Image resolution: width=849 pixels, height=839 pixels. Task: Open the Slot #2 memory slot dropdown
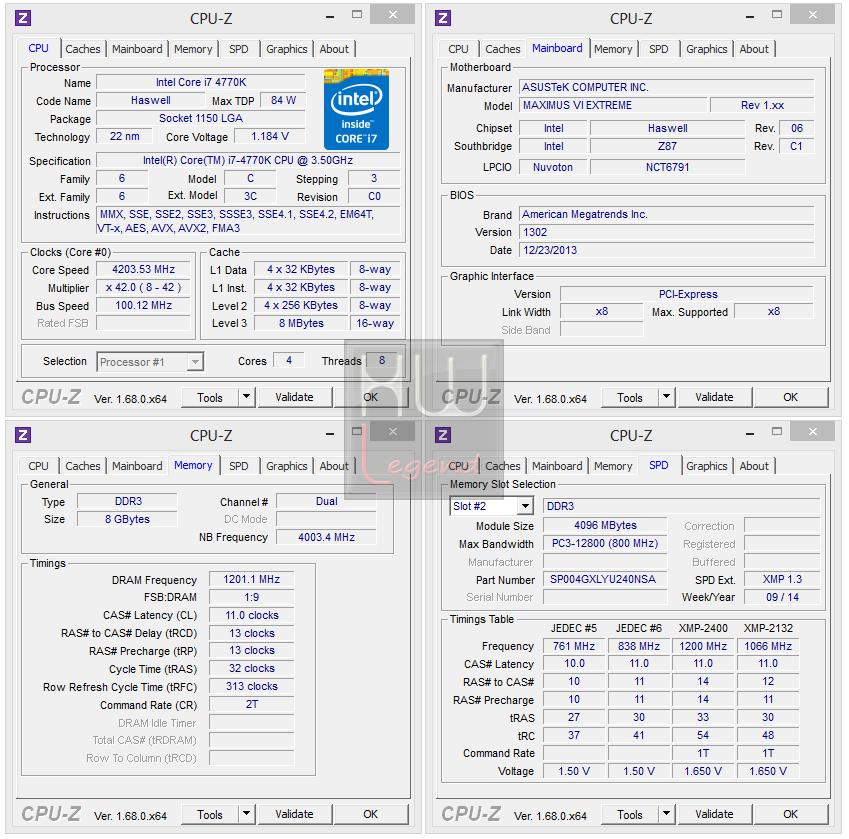[x=525, y=506]
